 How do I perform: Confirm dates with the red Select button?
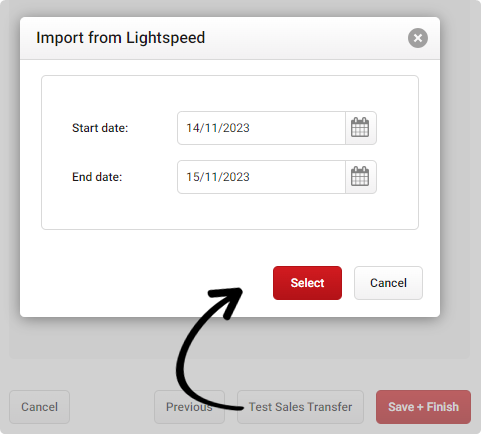(307, 283)
